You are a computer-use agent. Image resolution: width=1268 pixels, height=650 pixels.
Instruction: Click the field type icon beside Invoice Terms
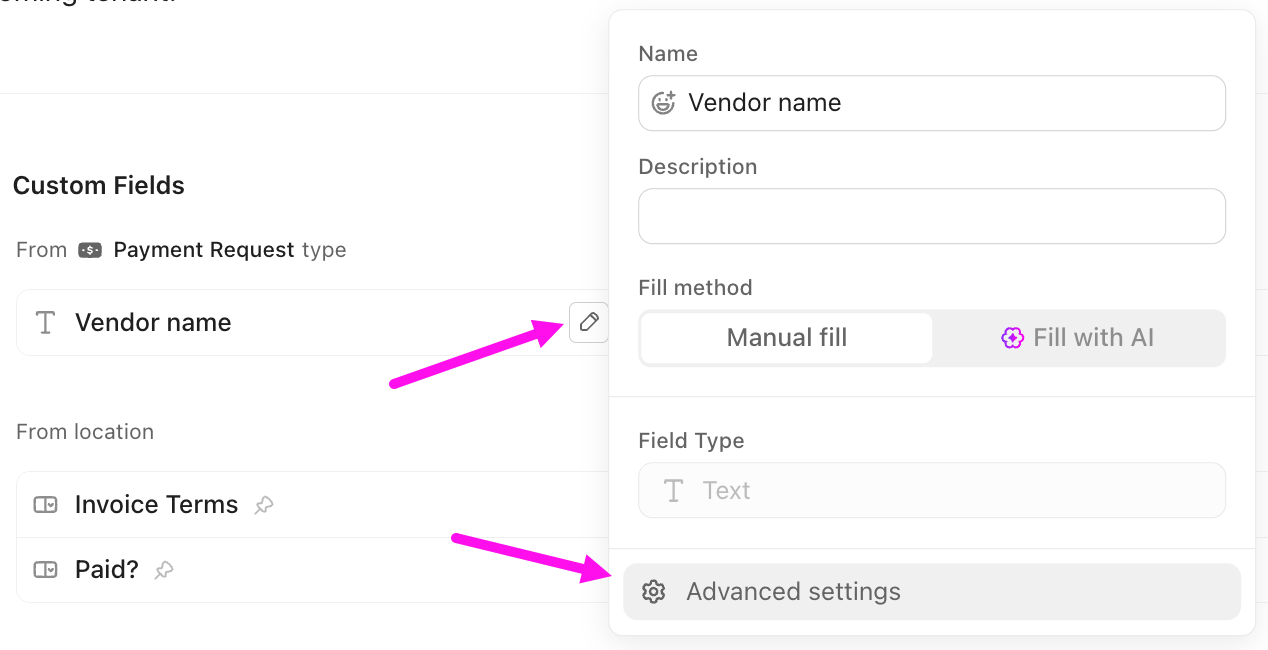45,504
